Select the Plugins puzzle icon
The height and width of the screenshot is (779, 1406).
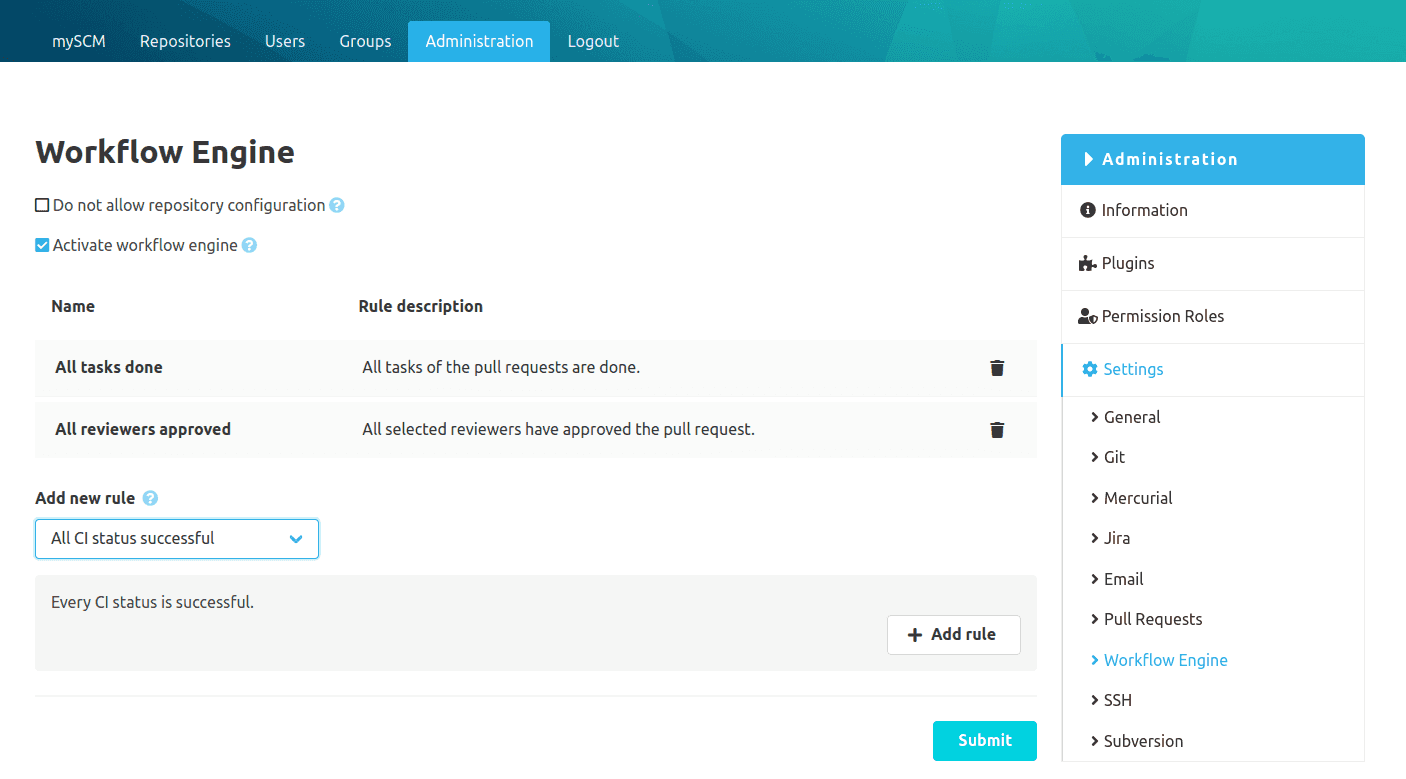click(x=1086, y=263)
